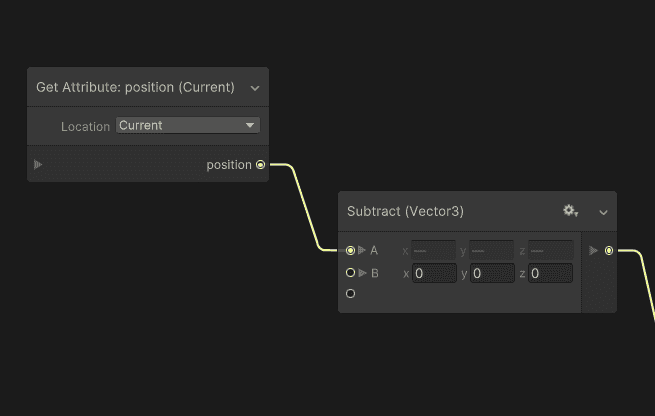The width and height of the screenshot is (655, 416).
Task: Expand Get Attribute node's left triangle
Action: tap(38, 165)
